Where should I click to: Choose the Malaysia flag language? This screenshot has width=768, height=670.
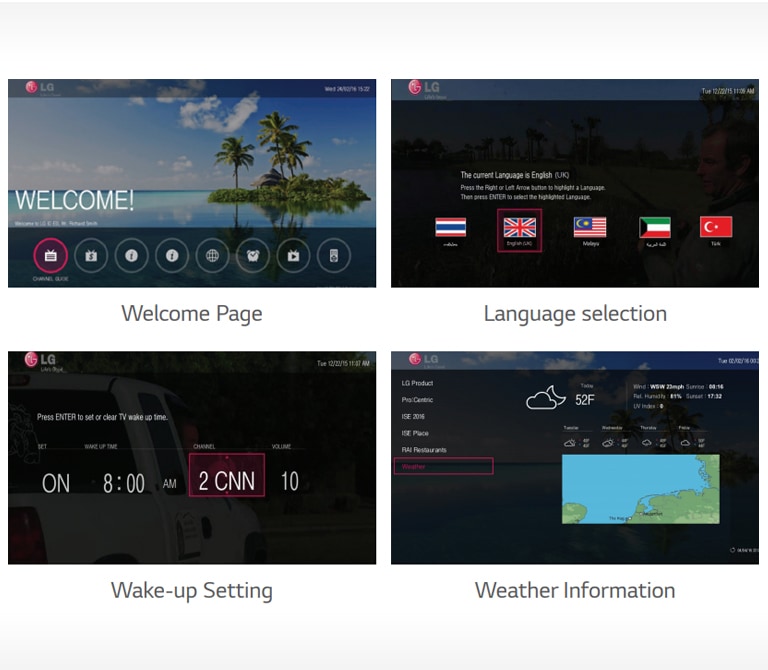[590, 227]
